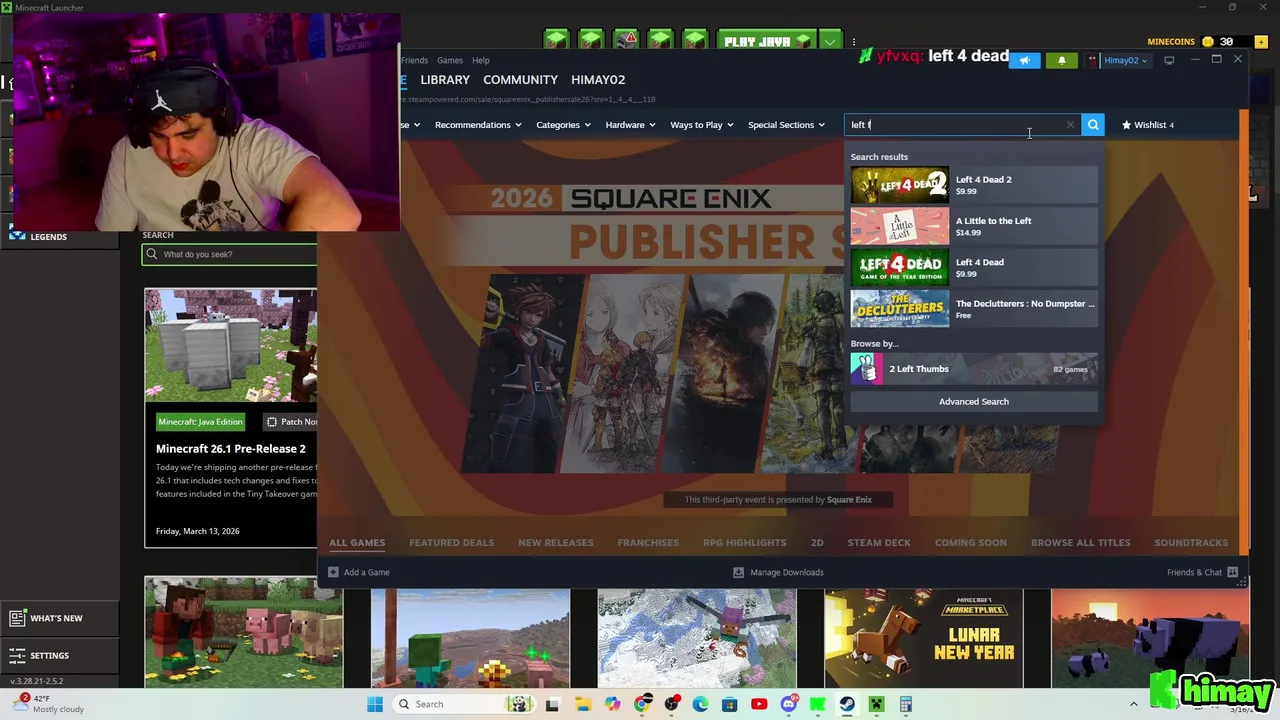1280x720 pixels.
Task: Expand the Ways to Play dropdown
Action: (x=702, y=125)
